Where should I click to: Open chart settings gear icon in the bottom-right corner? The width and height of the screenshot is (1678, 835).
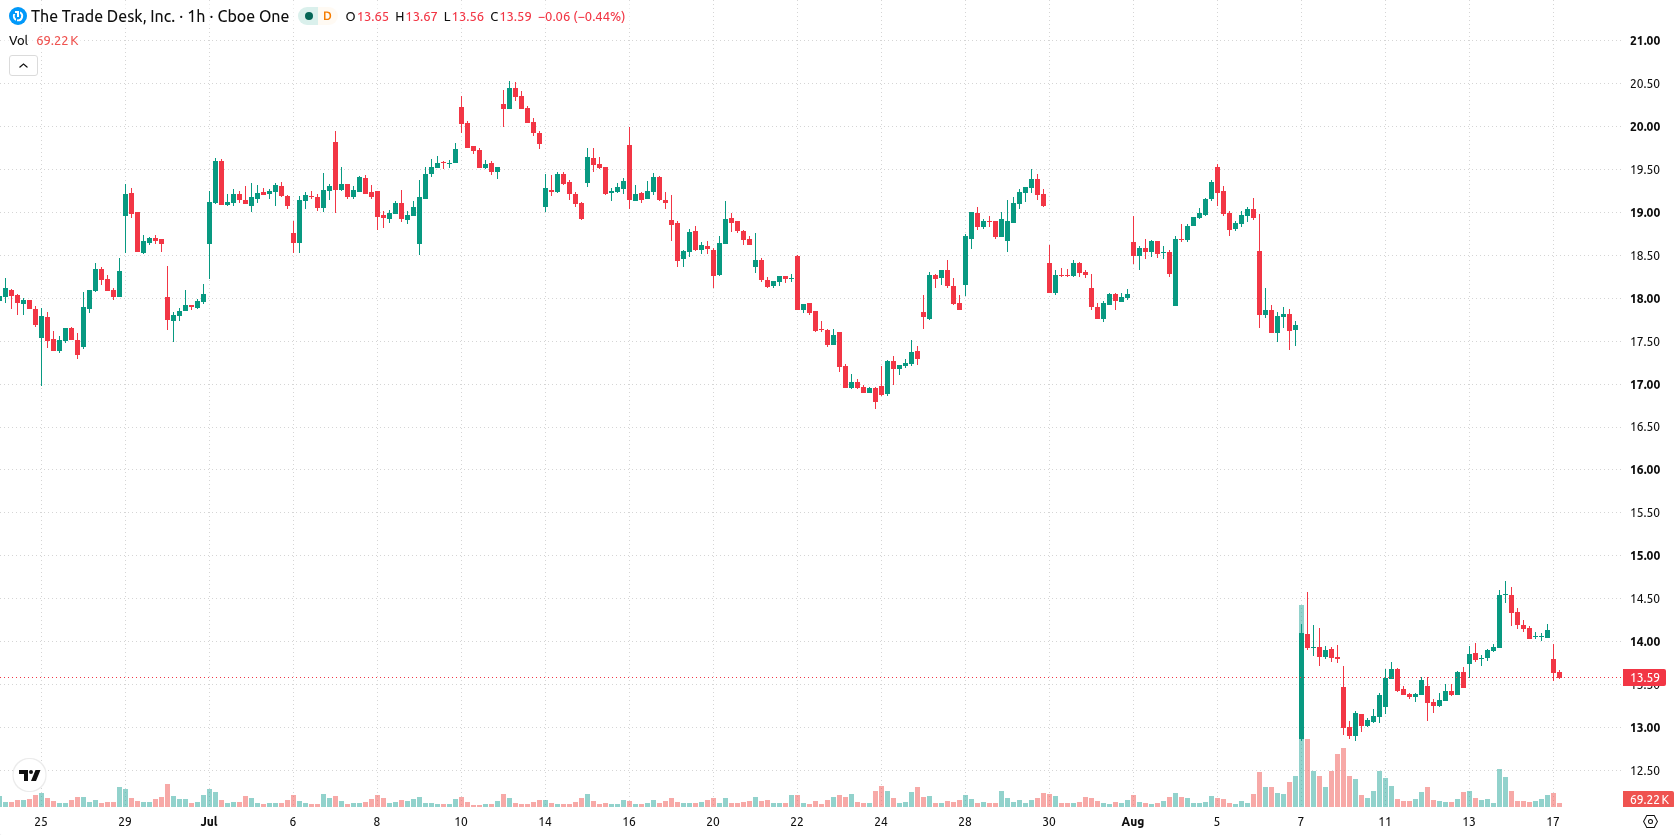click(1651, 821)
